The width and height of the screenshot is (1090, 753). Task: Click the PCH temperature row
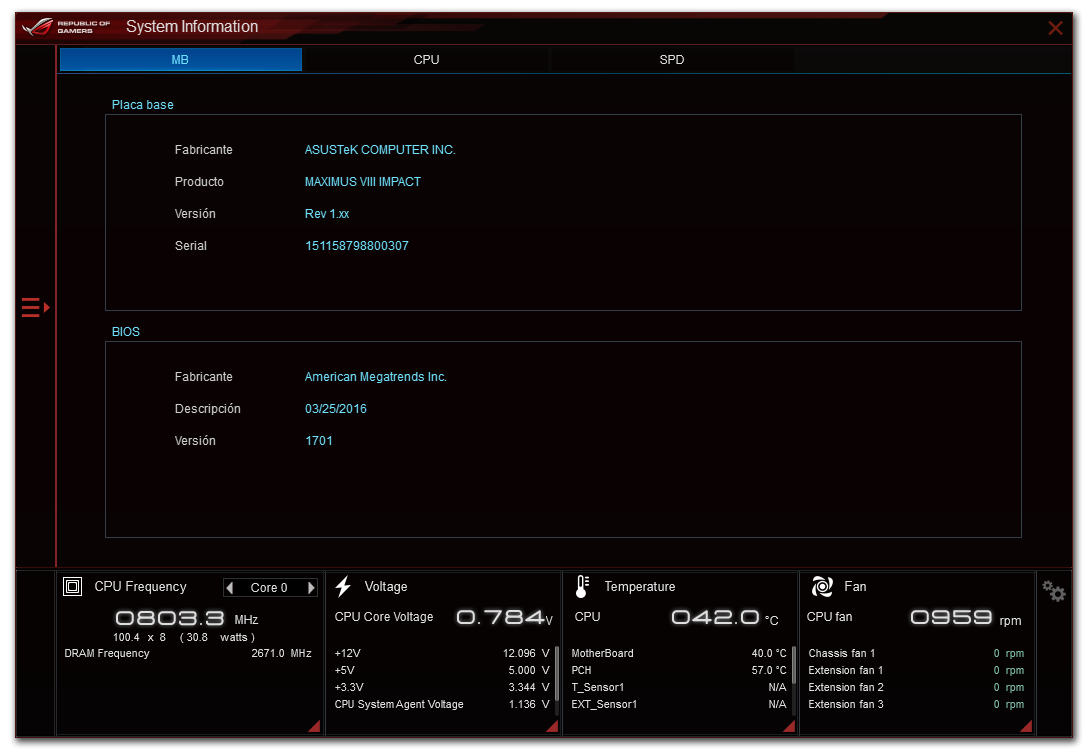click(679, 670)
